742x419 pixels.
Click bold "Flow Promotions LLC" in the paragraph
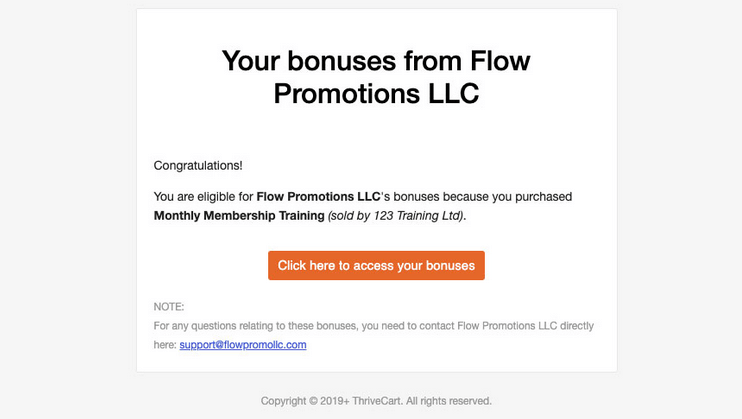(318, 197)
